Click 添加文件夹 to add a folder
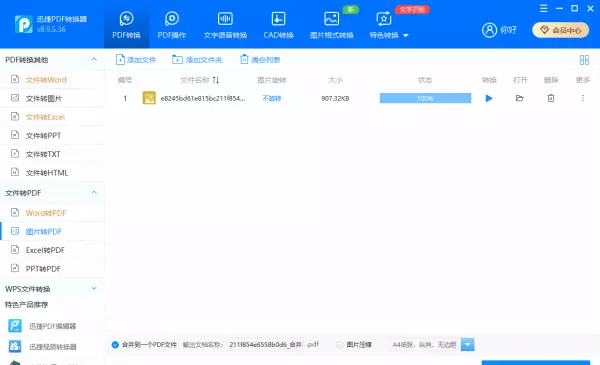 point(197,60)
